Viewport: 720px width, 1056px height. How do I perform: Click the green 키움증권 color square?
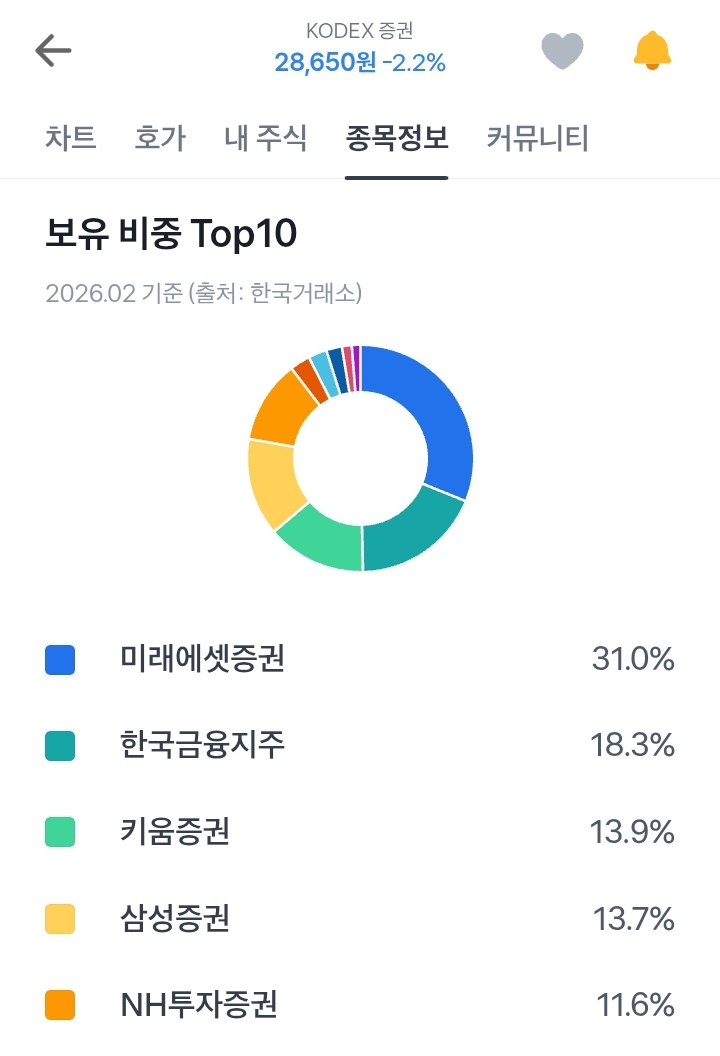pos(60,832)
